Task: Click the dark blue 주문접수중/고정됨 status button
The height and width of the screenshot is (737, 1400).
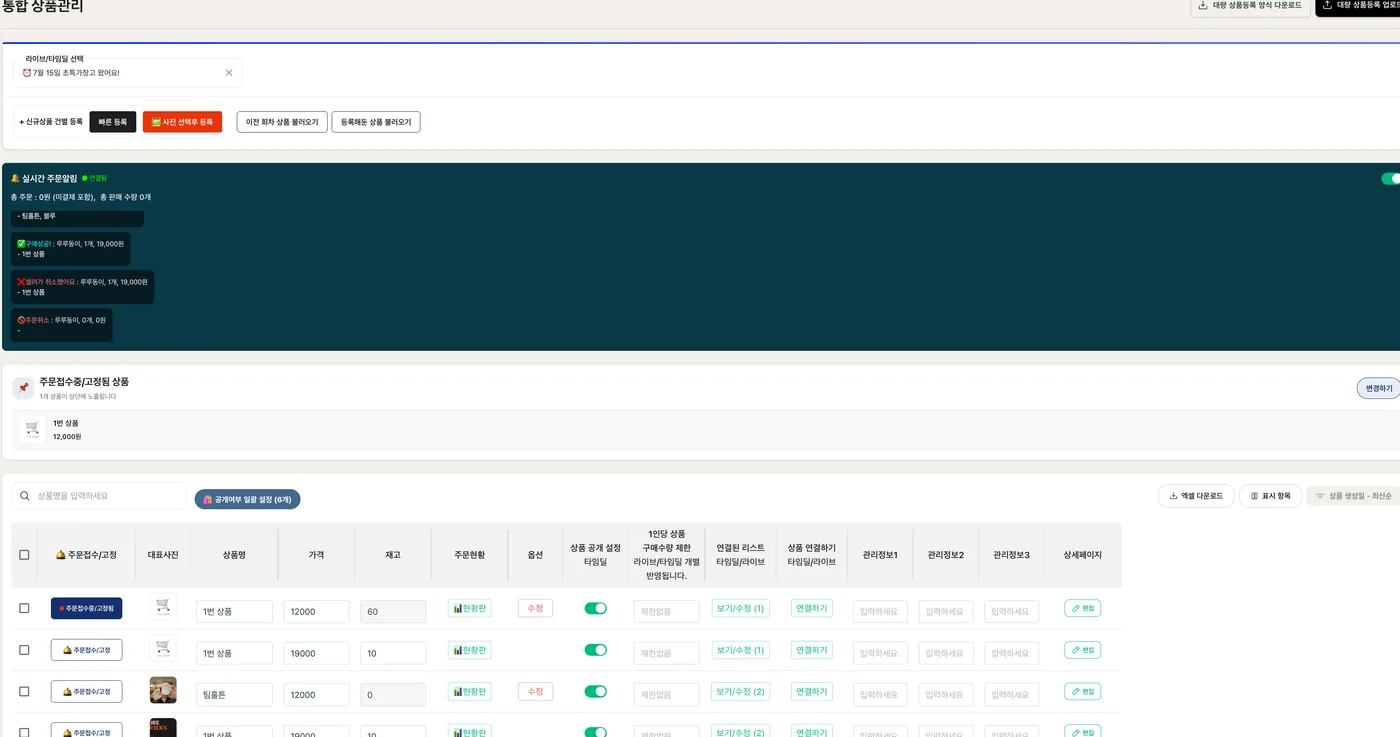Action: pyautogui.click(x=86, y=608)
